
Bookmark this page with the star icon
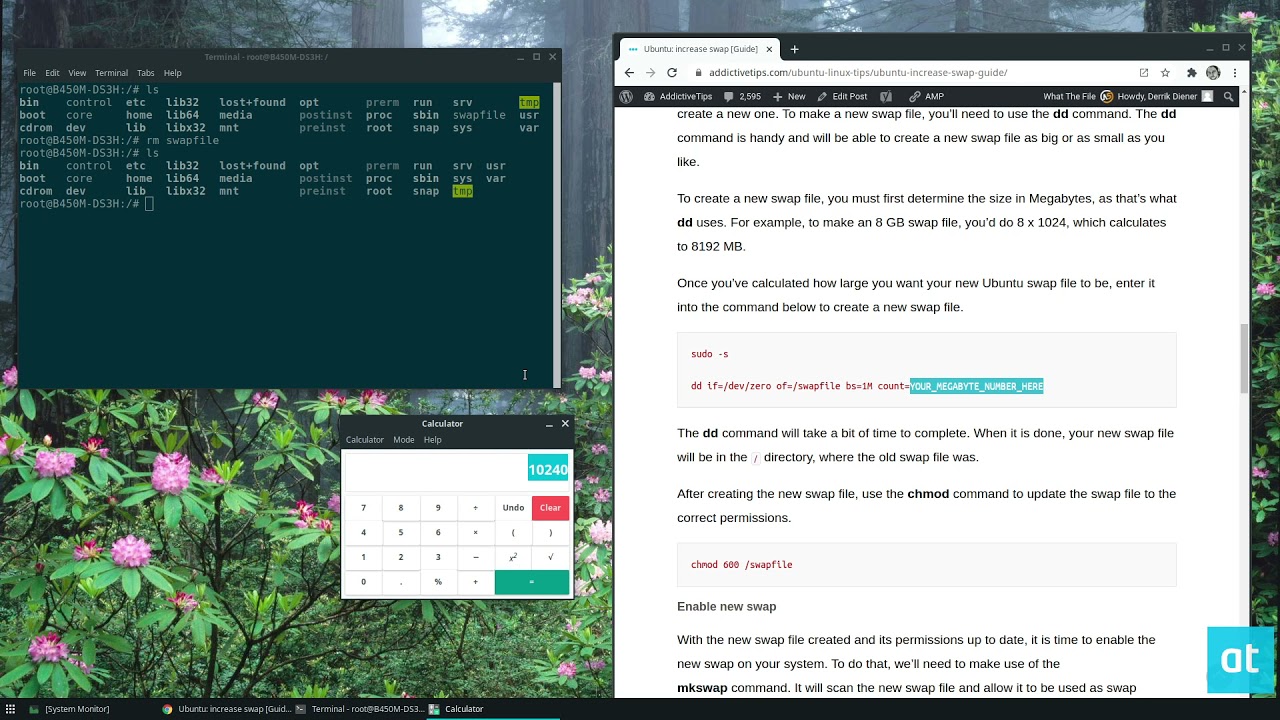[x=1165, y=72]
